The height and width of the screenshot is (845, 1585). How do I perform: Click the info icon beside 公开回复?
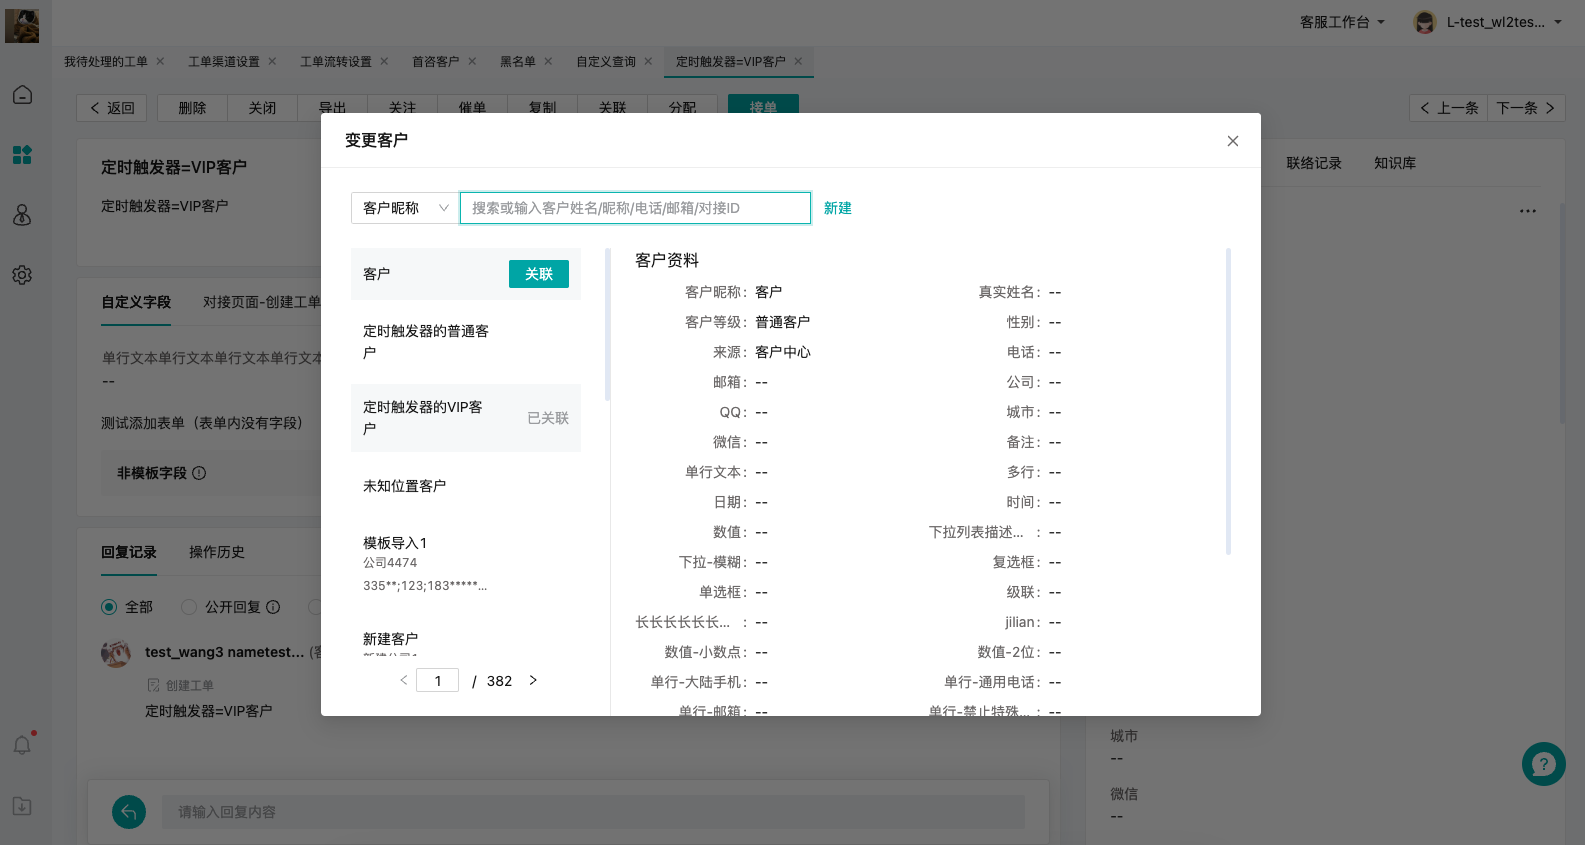pos(273,607)
